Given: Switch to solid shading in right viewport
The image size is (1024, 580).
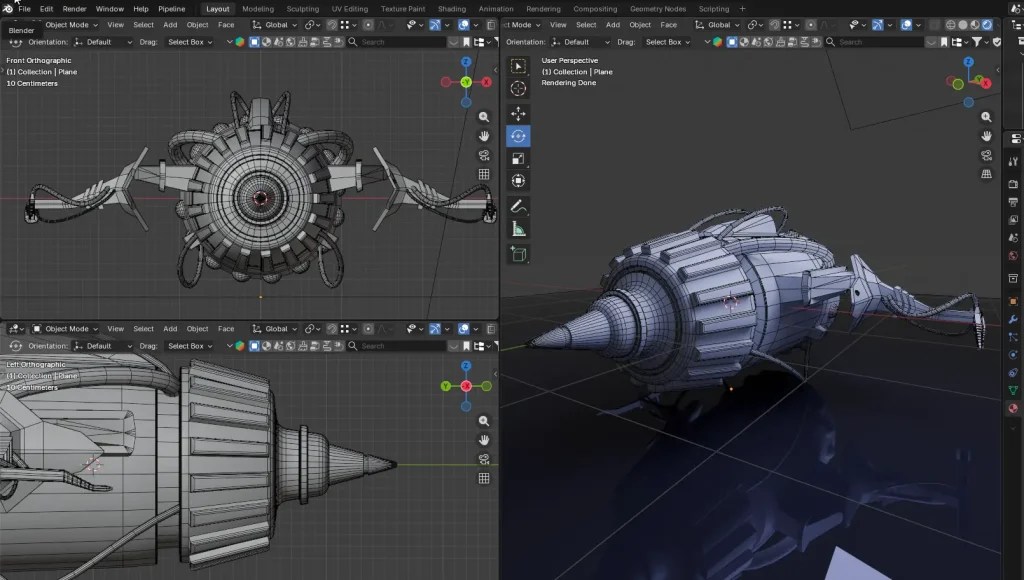Looking at the screenshot, I should pyautogui.click(x=963, y=25).
